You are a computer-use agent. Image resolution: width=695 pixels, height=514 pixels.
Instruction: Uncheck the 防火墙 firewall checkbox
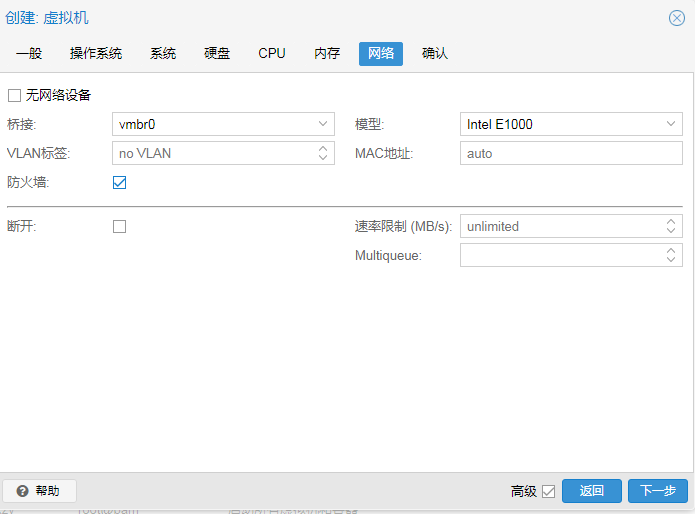(120, 183)
